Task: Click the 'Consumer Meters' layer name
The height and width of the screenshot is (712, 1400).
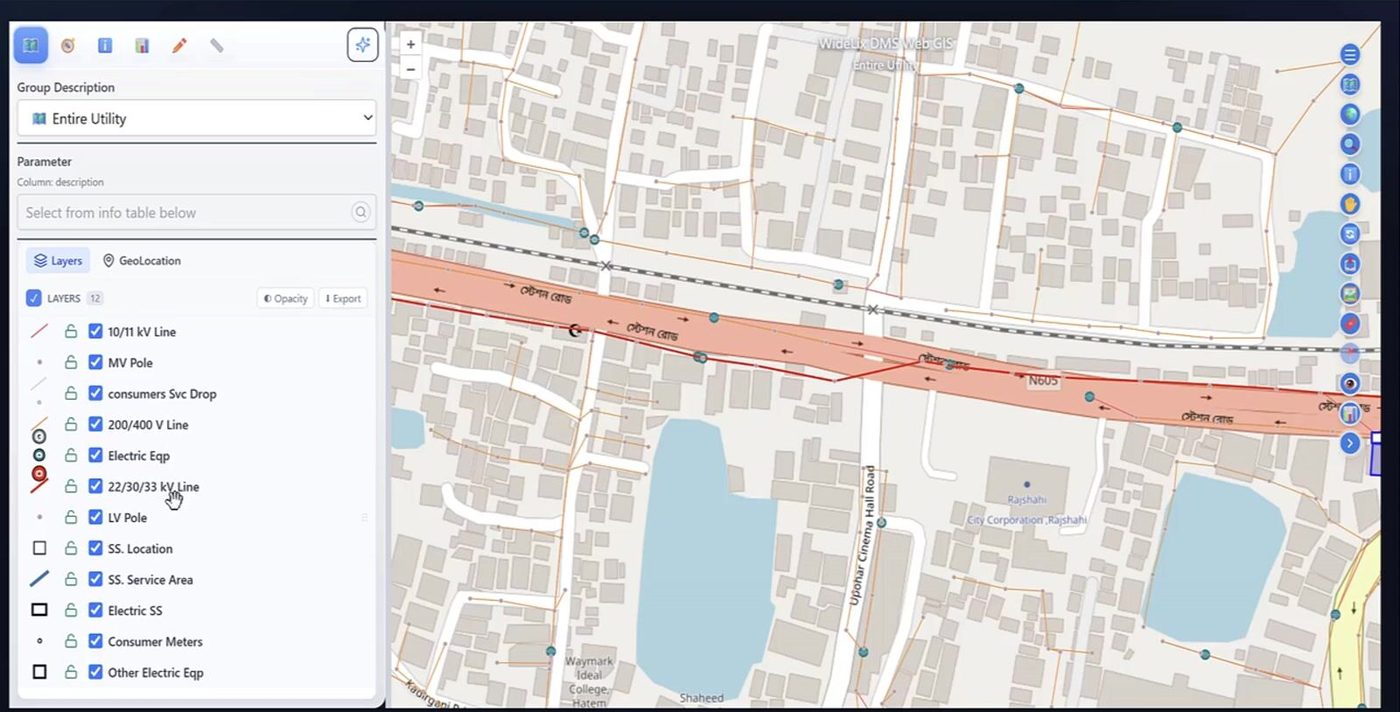Action: point(155,642)
